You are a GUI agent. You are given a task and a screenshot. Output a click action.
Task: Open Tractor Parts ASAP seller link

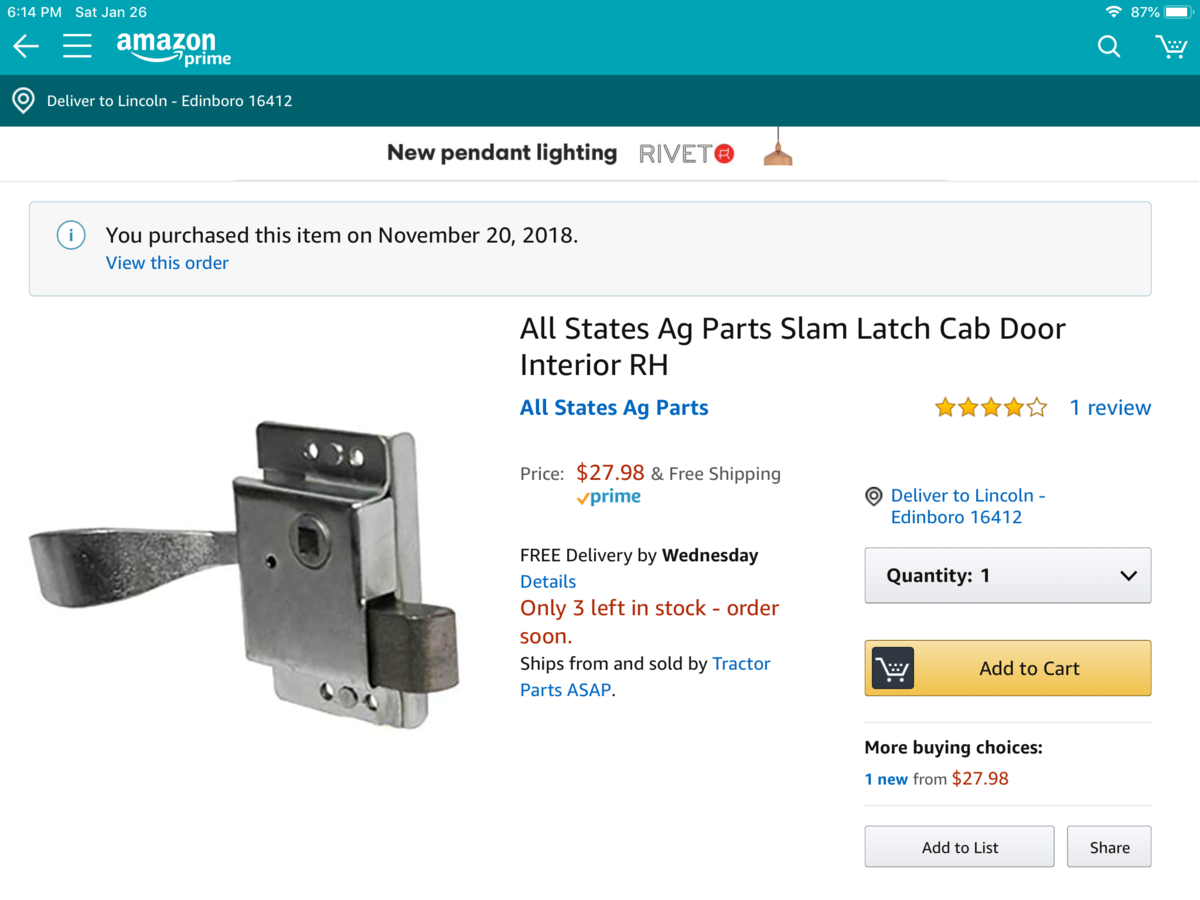coord(740,664)
